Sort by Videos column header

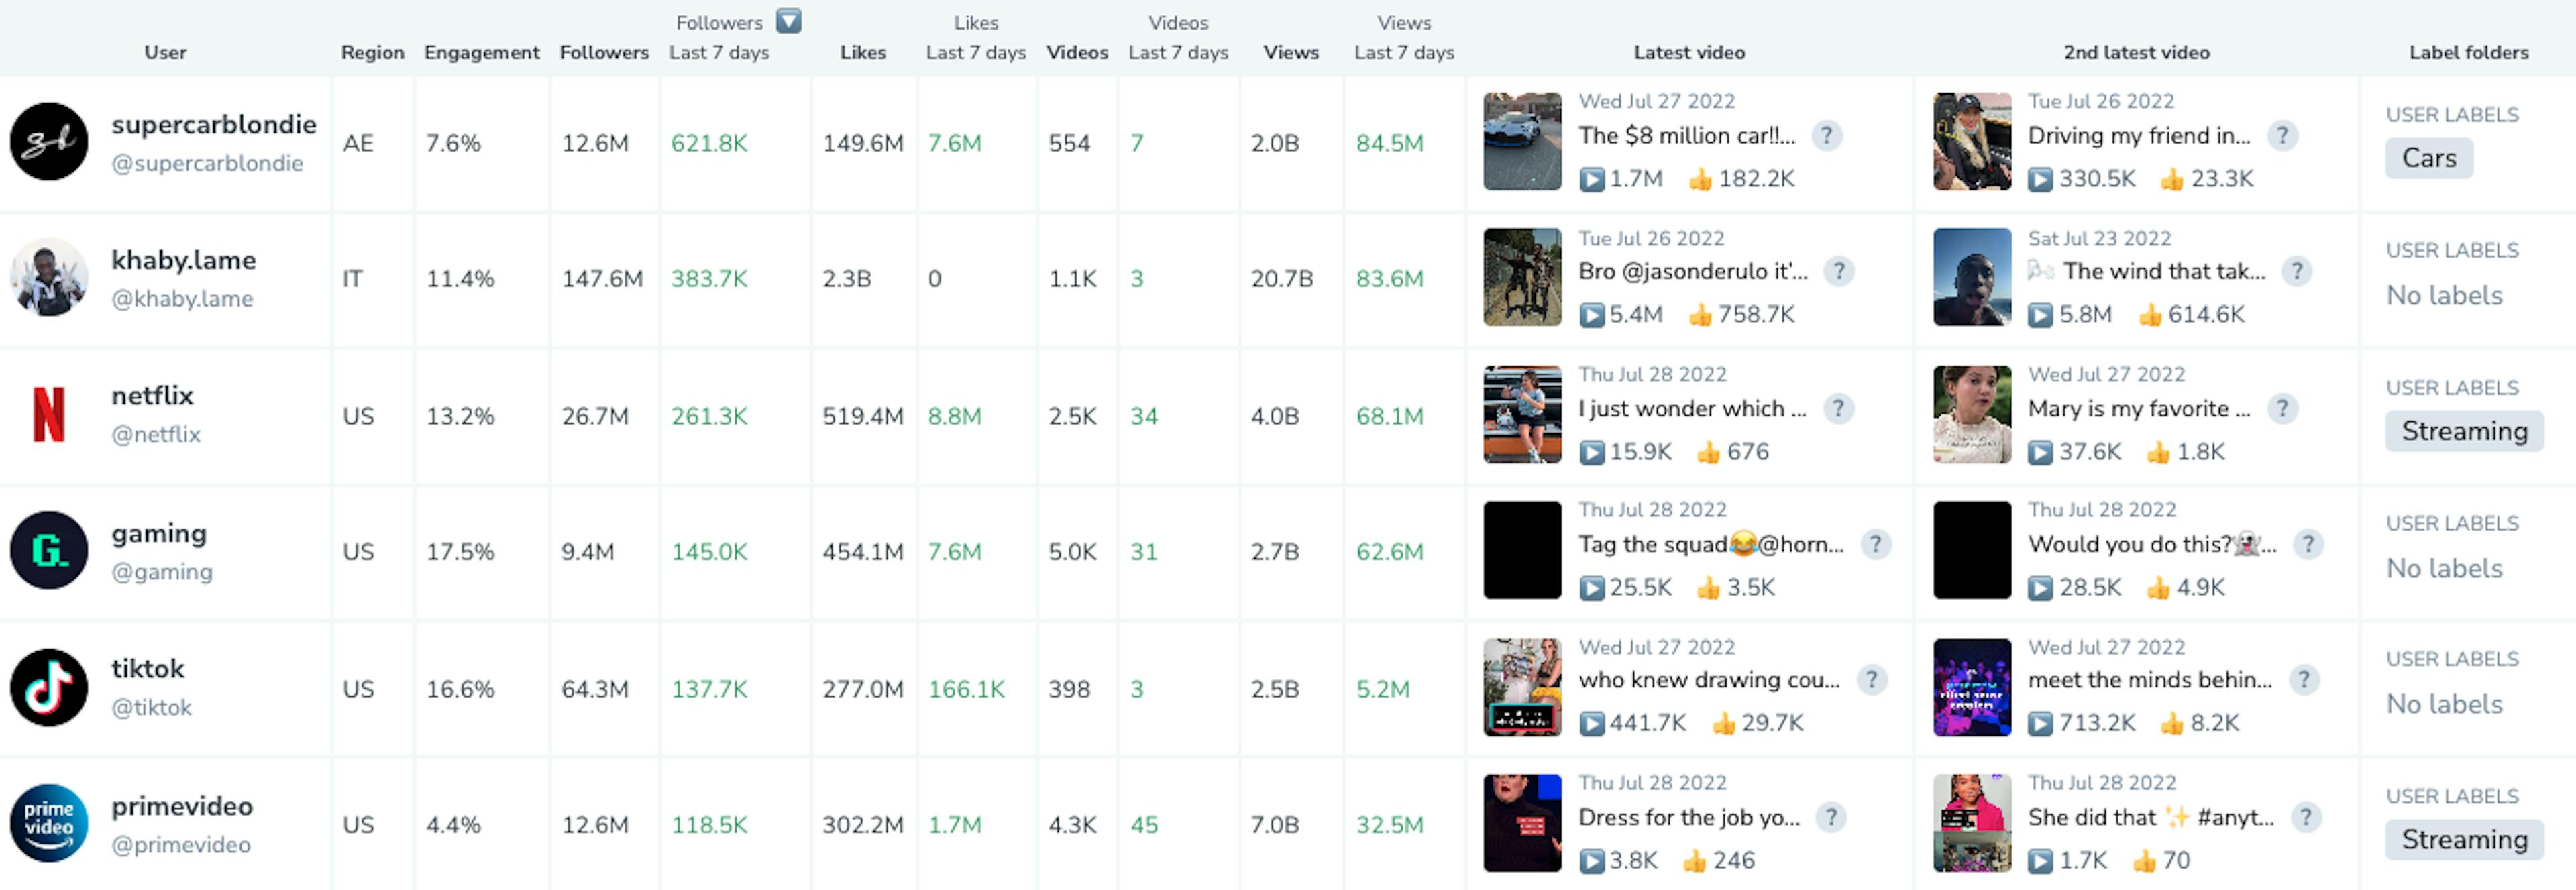[x=1077, y=52]
